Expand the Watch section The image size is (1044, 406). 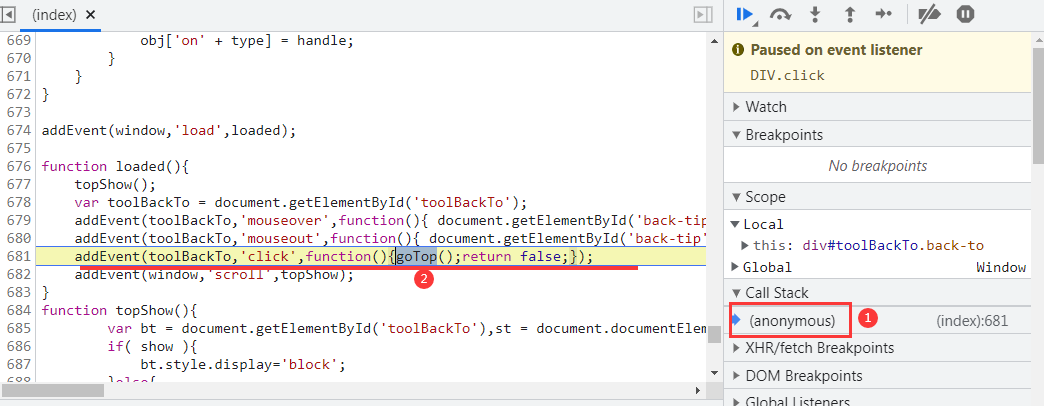(x=766, y=107)
